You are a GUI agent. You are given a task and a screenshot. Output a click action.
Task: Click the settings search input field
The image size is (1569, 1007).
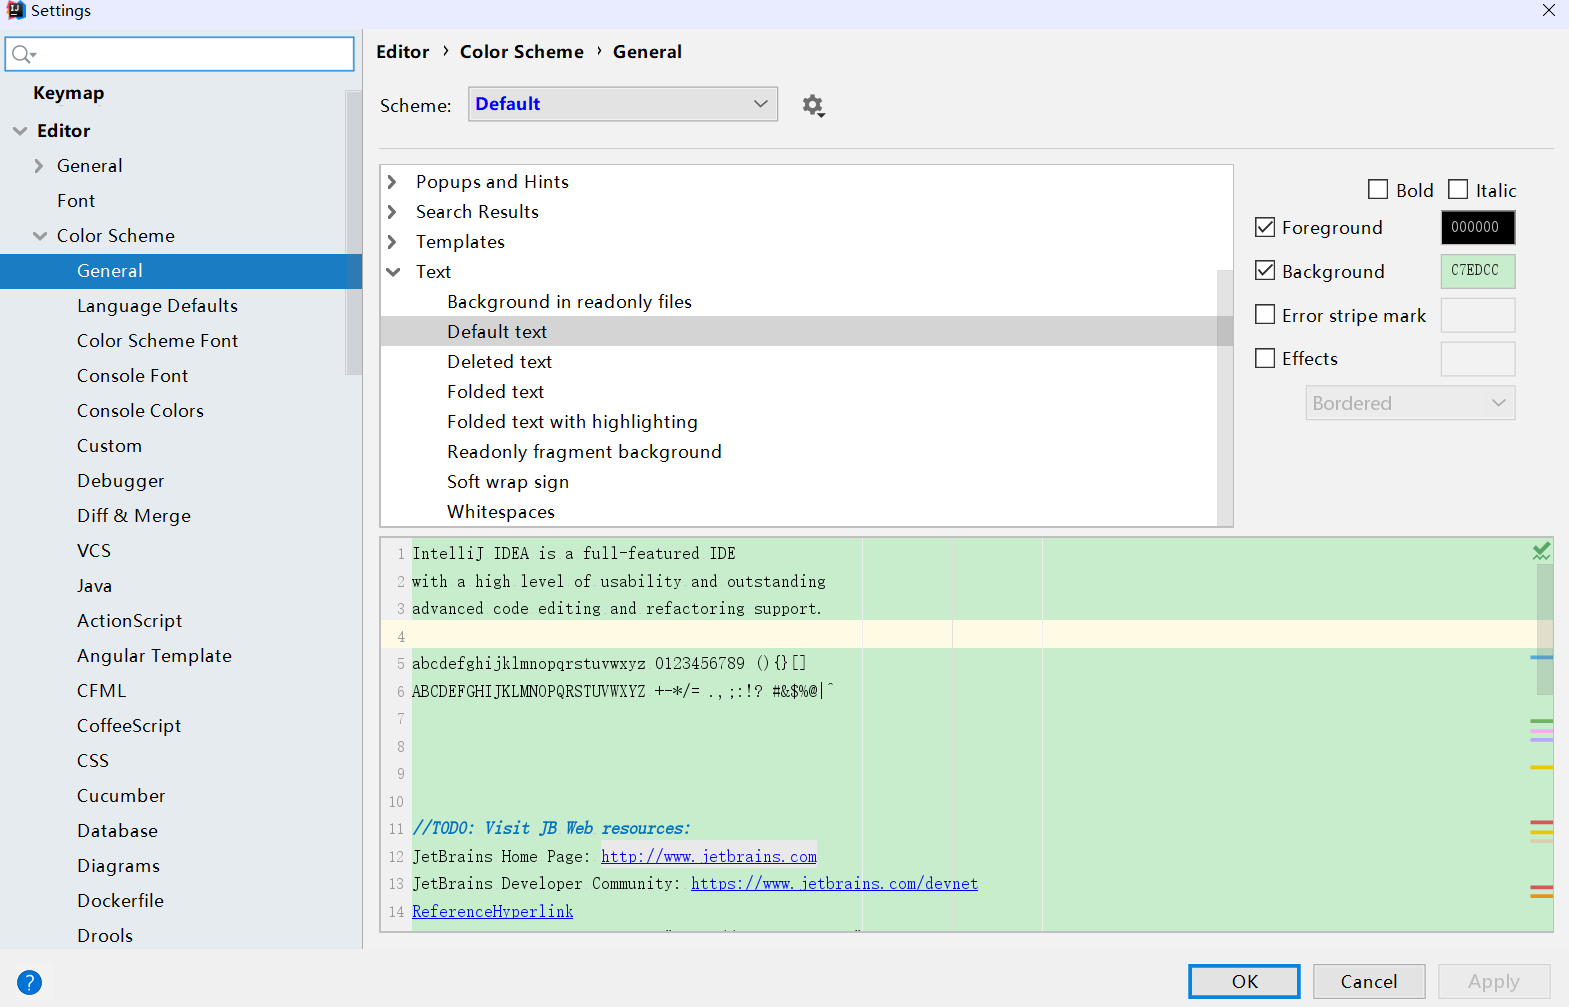180,54
